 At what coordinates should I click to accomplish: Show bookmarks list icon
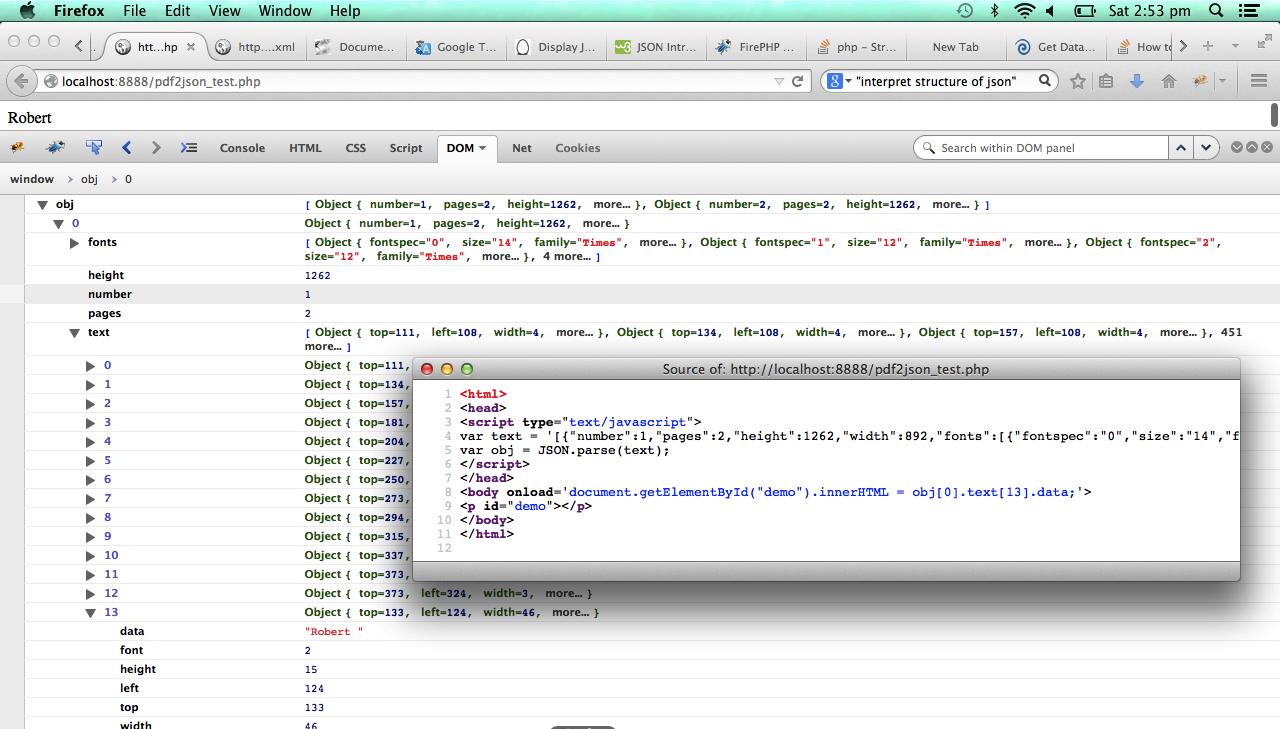tap(1106, 81)
